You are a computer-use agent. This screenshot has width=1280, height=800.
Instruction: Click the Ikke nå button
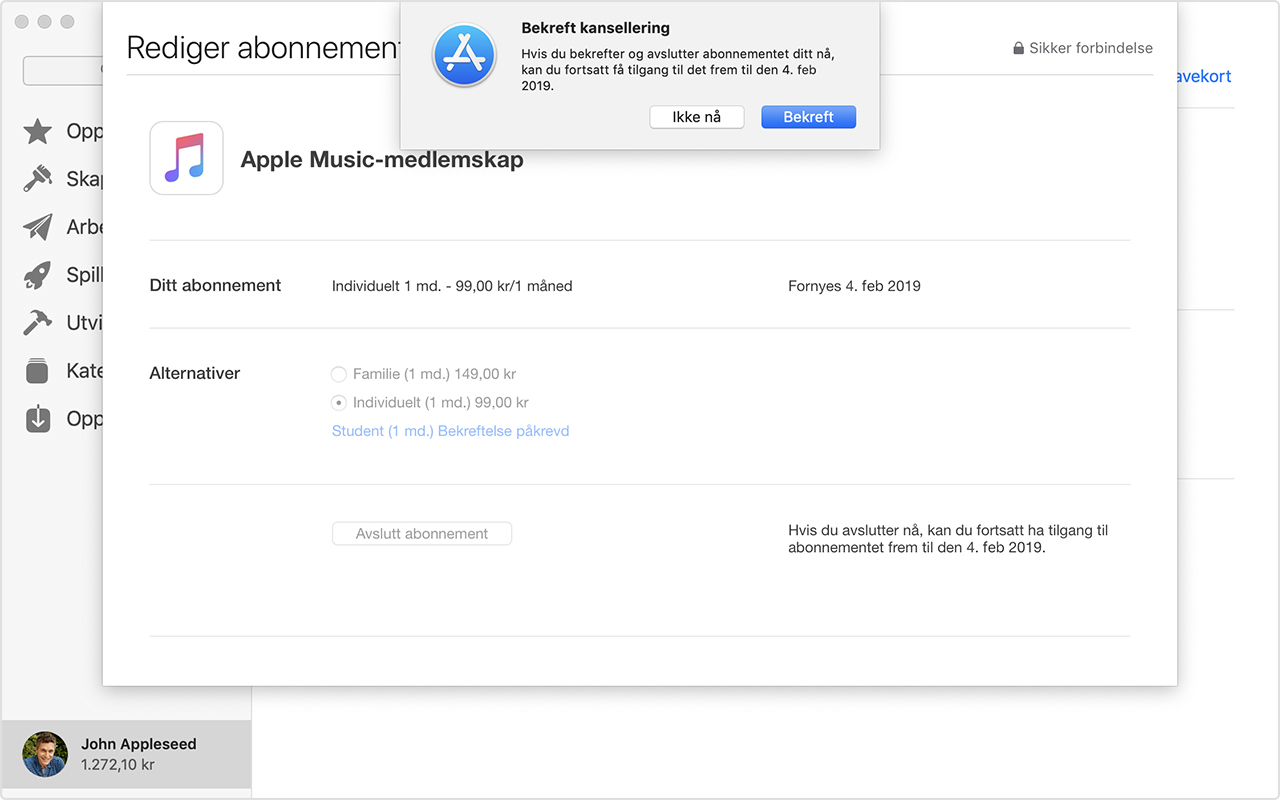pyautogui.click(x=697, y=117)
